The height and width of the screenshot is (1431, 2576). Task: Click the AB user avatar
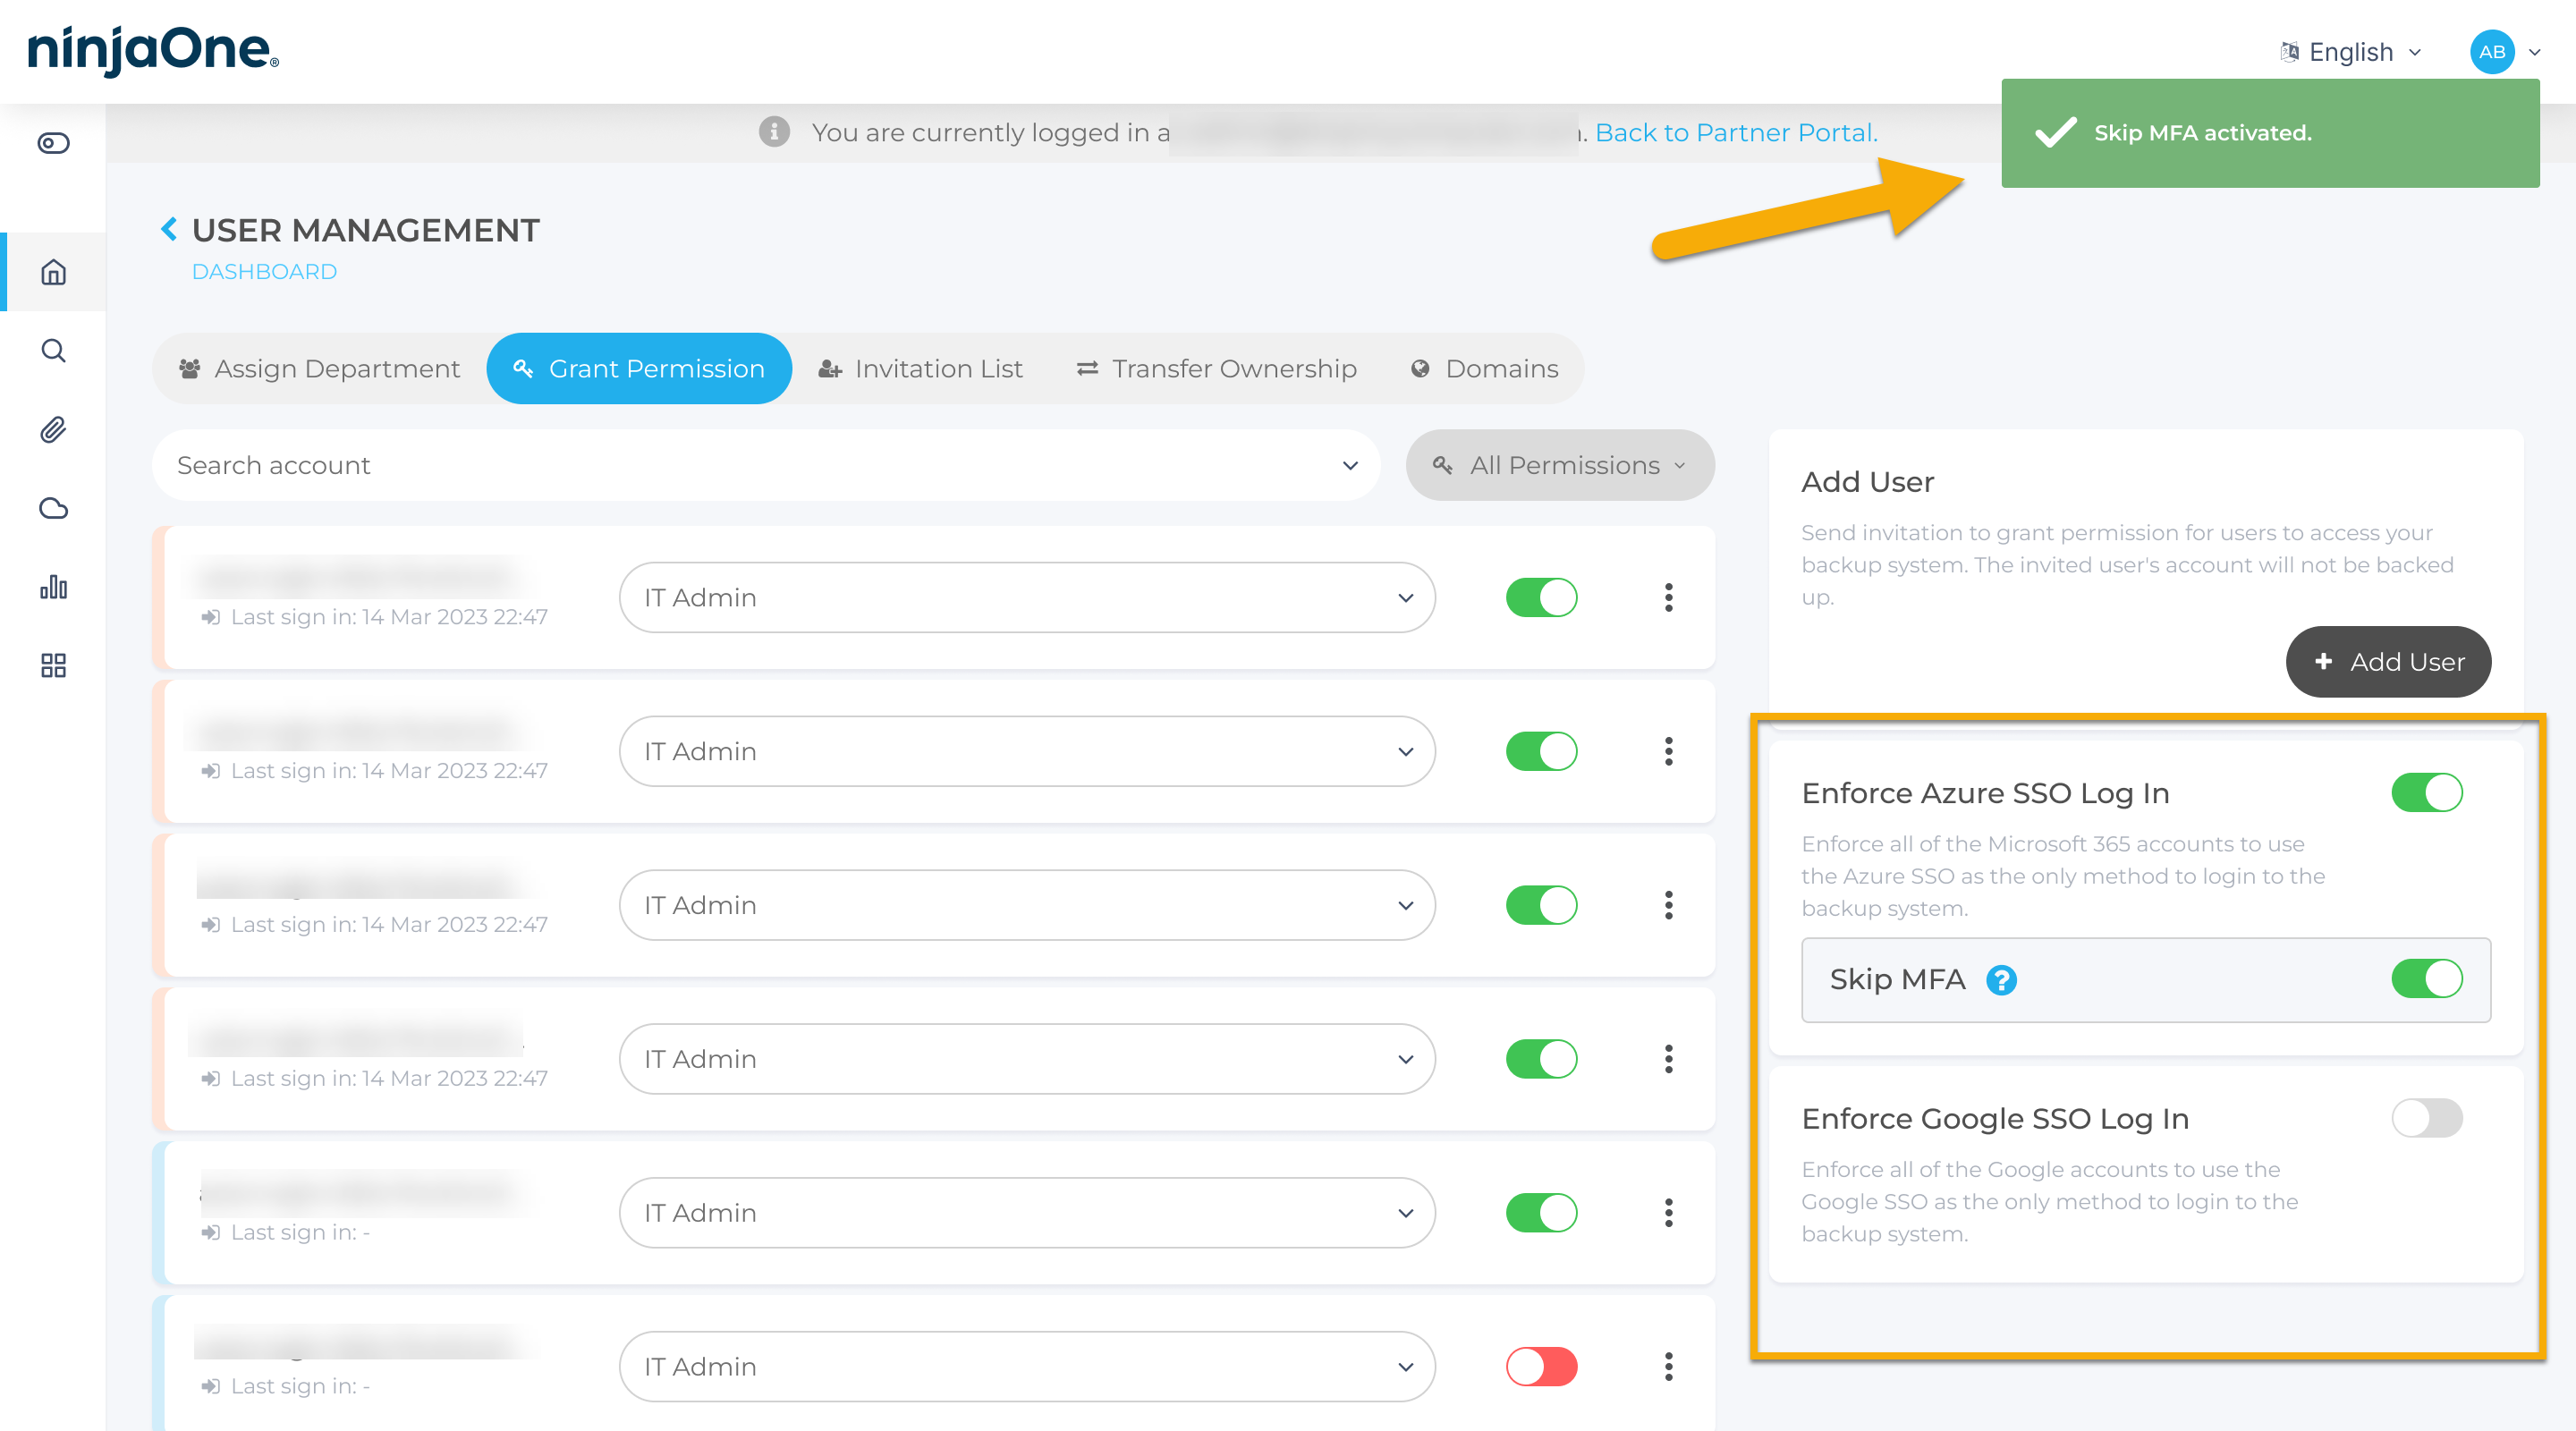2492,52
